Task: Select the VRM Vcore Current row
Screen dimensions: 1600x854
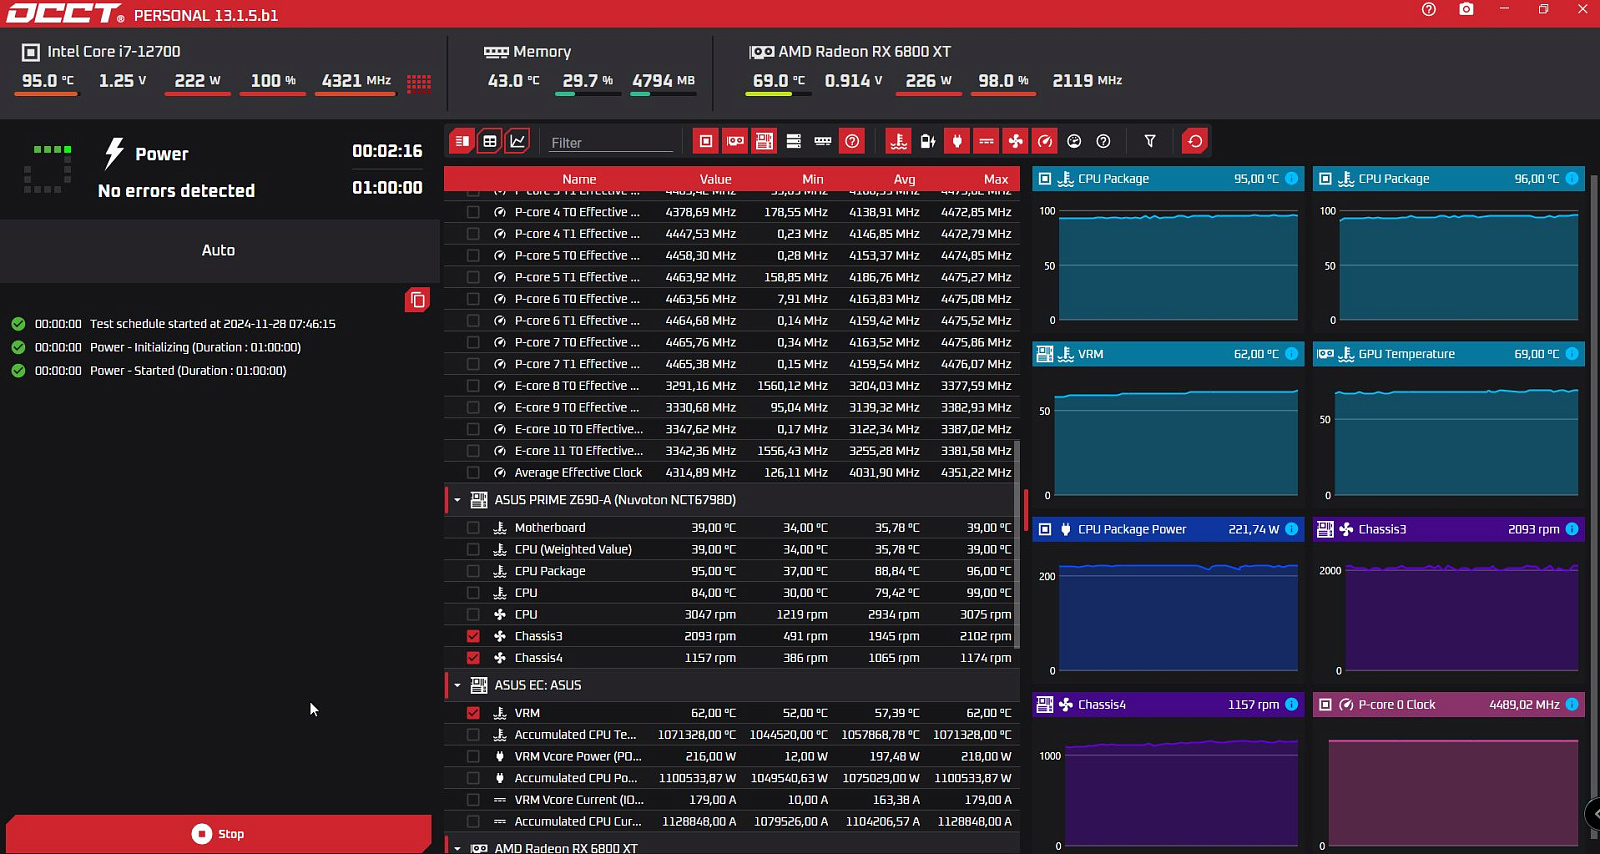Action: coord(732,800)
